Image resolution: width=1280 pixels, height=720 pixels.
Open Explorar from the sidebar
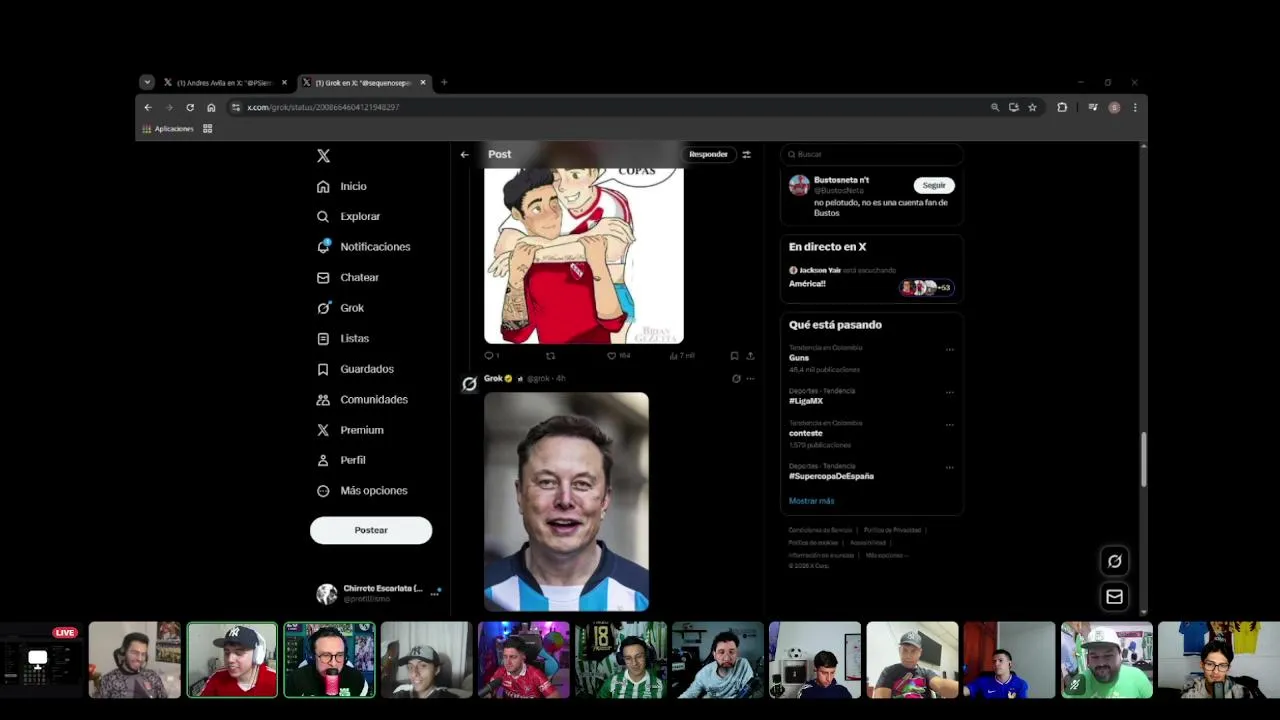[348, 216]
